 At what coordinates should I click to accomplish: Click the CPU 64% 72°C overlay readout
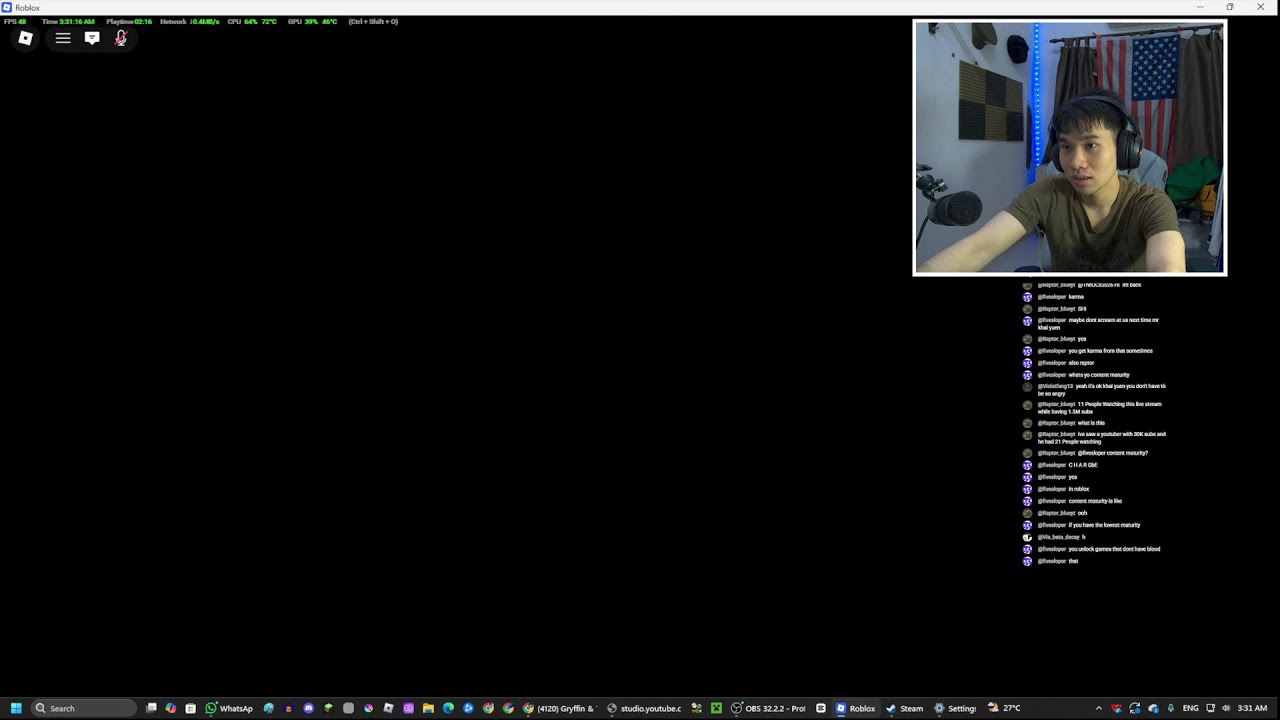tap(252, 21)
